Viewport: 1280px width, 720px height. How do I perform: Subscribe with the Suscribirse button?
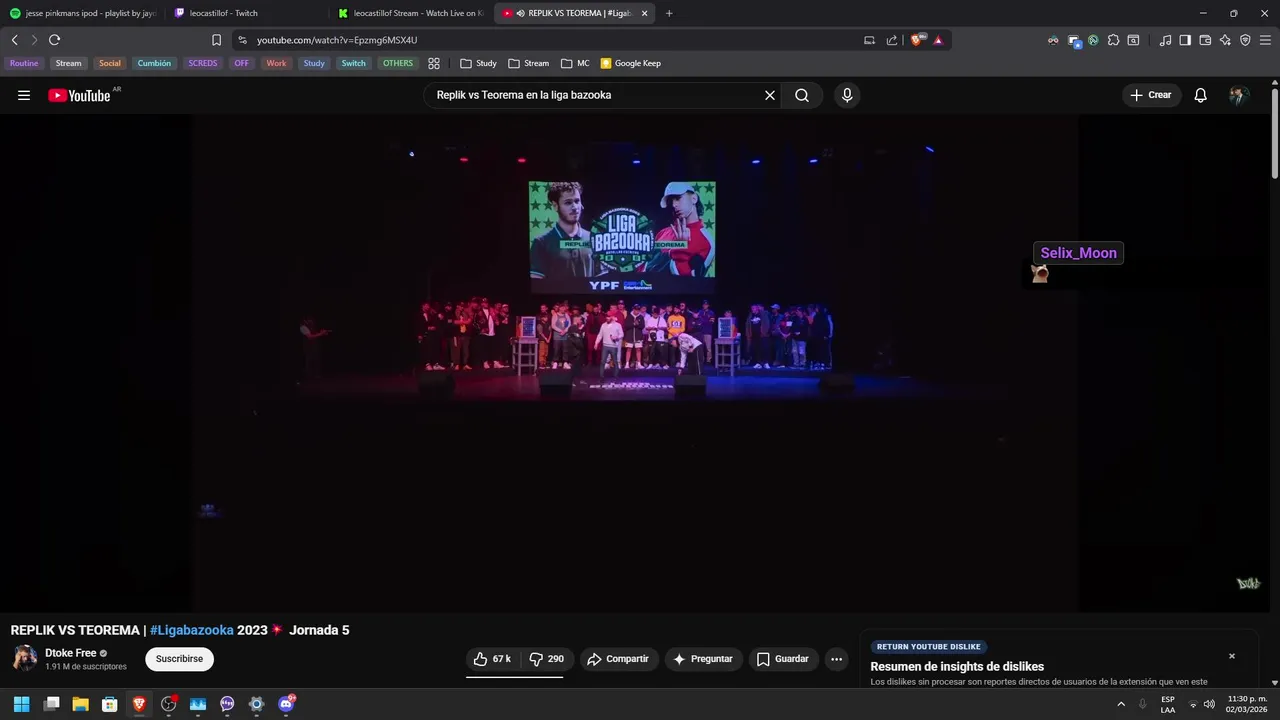(x=179, y=659)
